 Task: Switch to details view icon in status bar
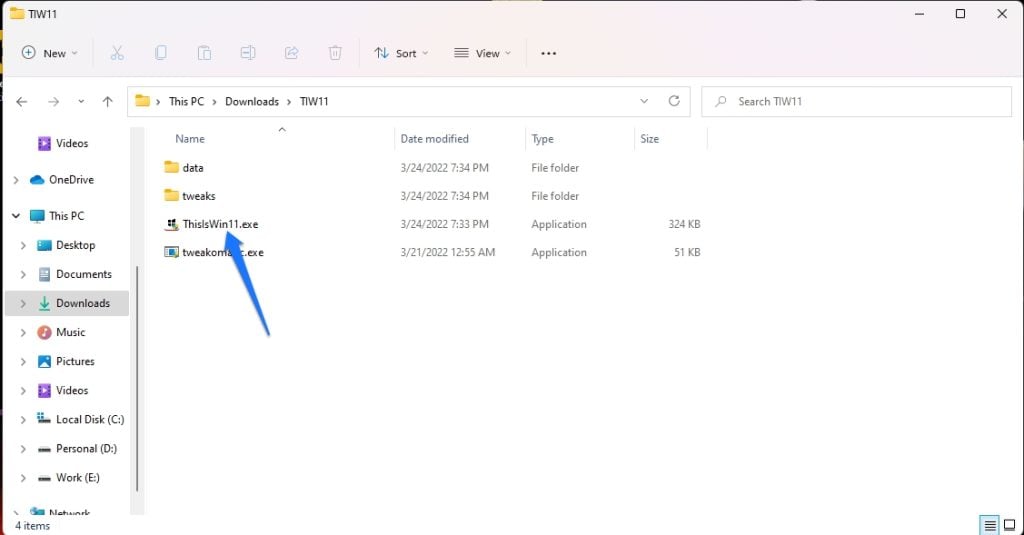pyautogui.click(x=990, y=525)
